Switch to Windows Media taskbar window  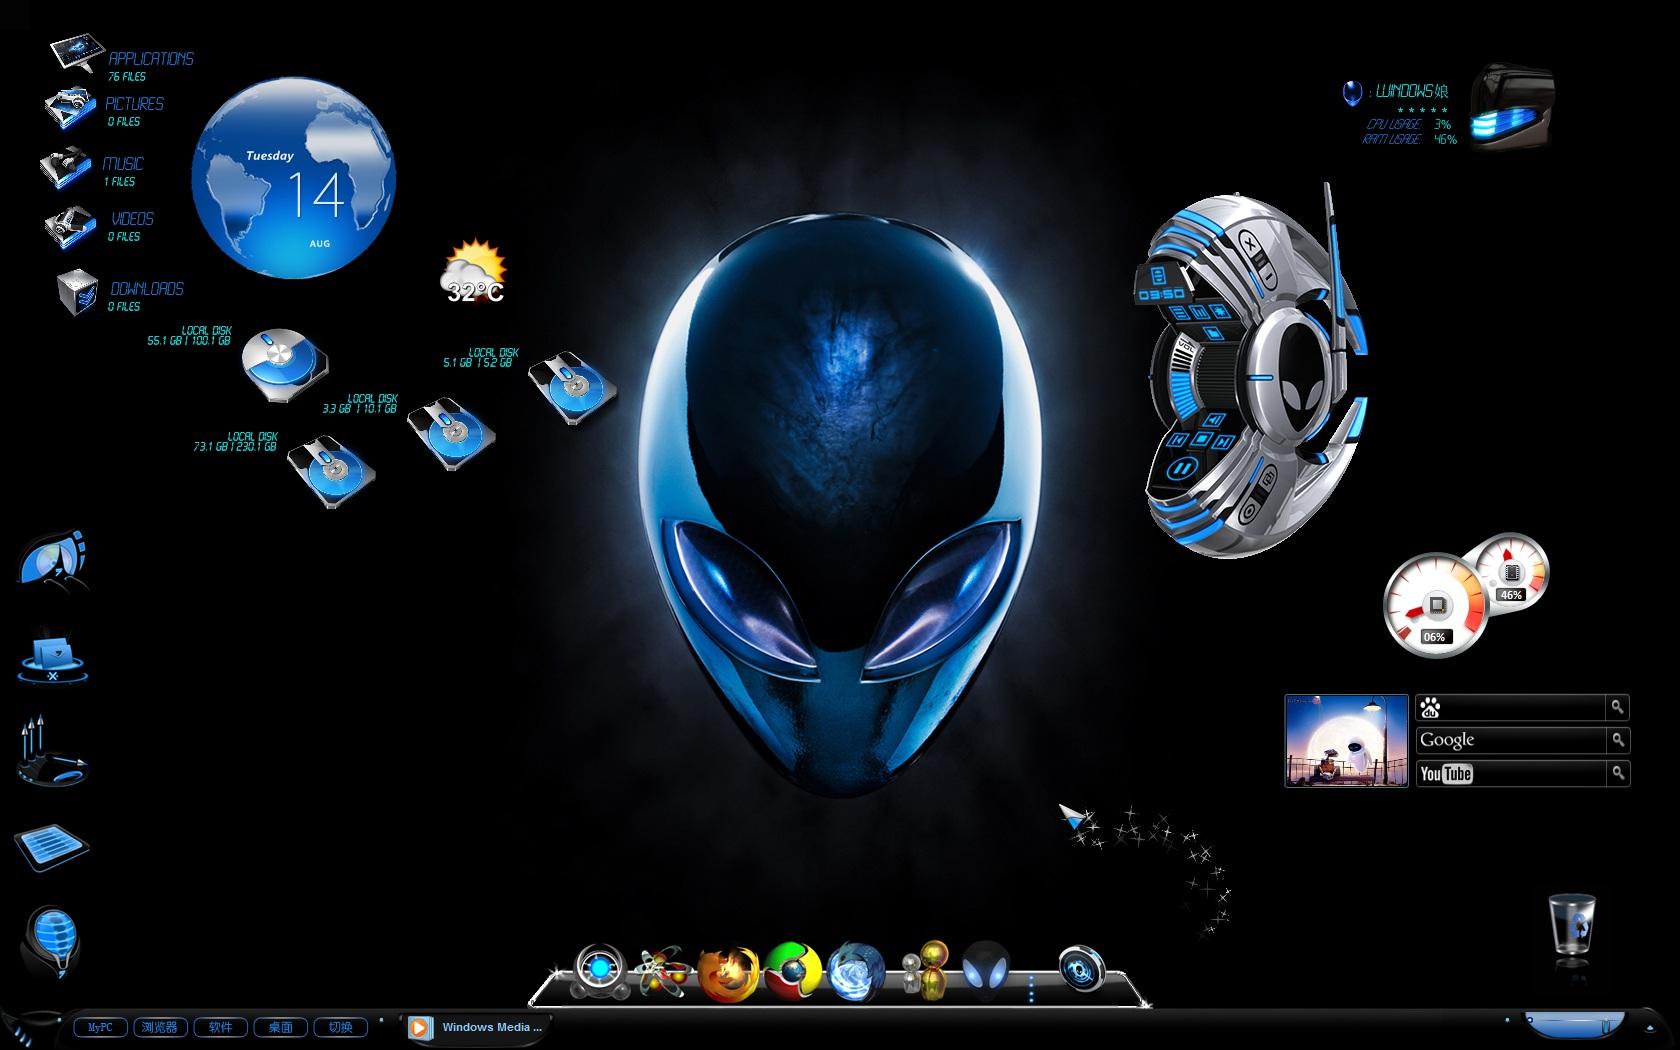coord(476,1027)
